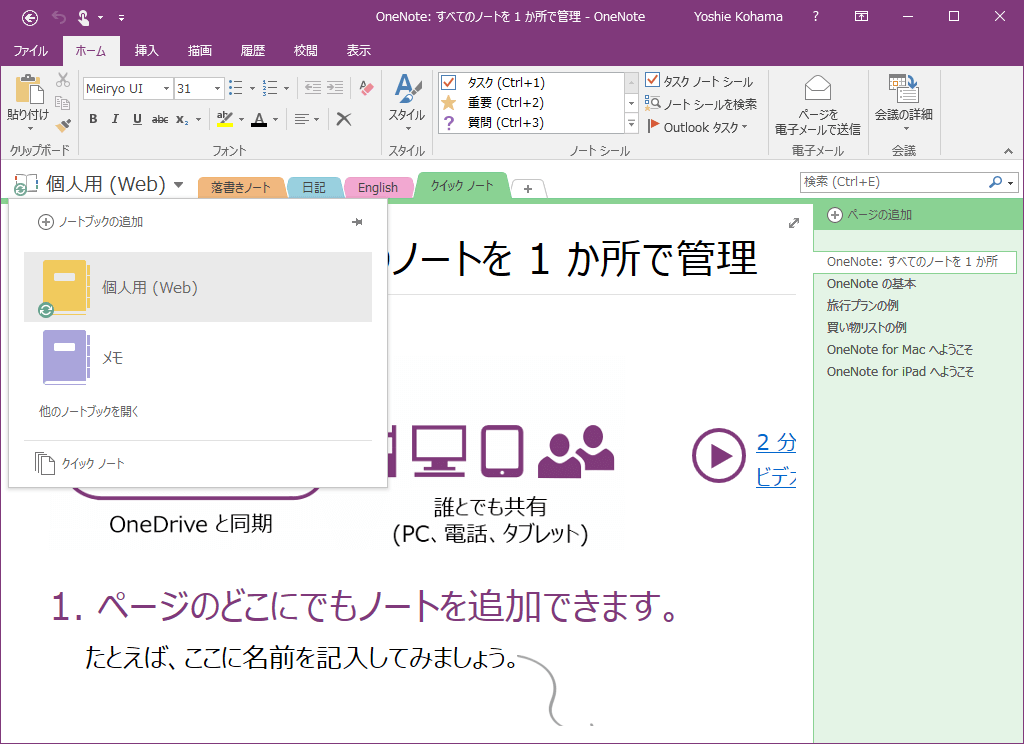
Task: Toggle touch/mouse mode hand icon
Action: (x=84, y=18)
